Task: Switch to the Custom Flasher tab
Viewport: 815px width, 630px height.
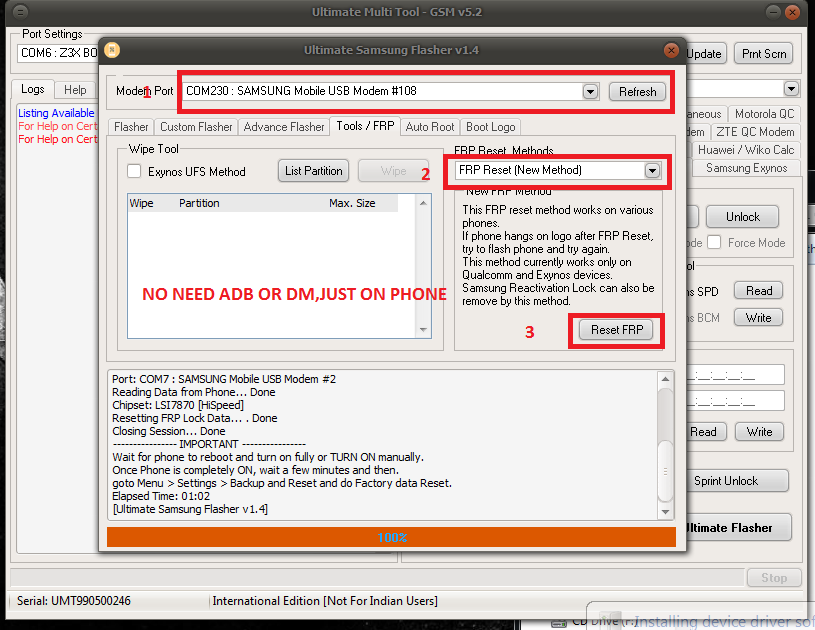Action: pyautogui.click(x=196, y=127)
